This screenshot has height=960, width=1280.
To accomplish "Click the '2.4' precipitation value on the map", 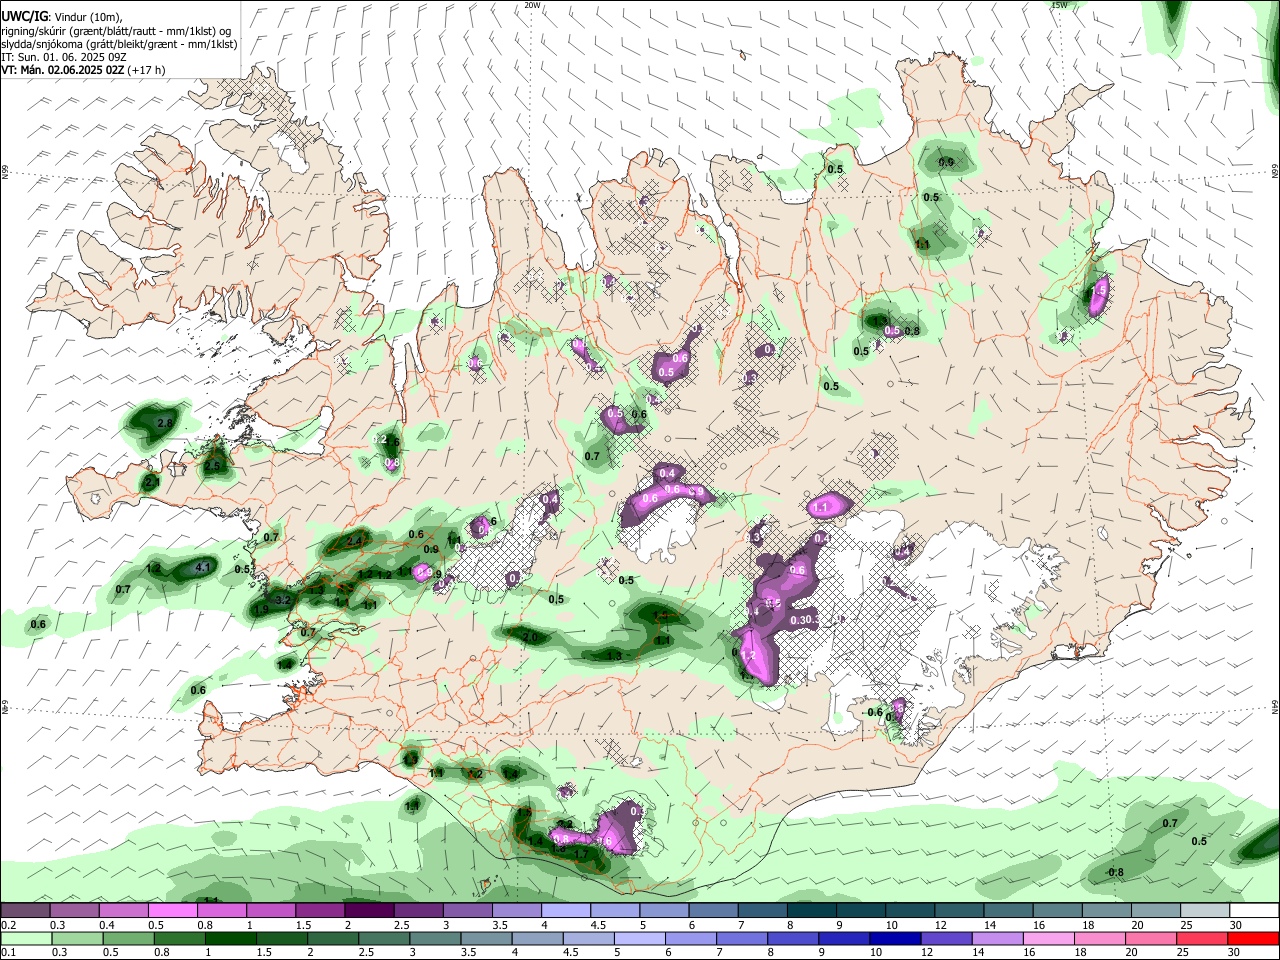I will [x=354, y=542].
